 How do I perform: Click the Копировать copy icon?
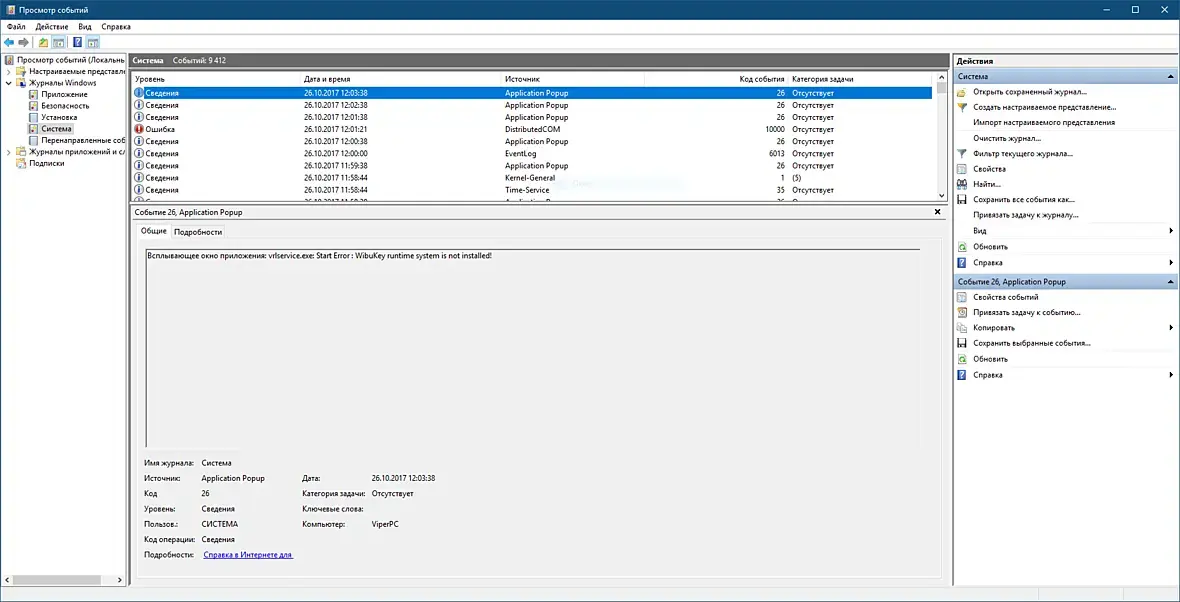[x=961, y=328]
